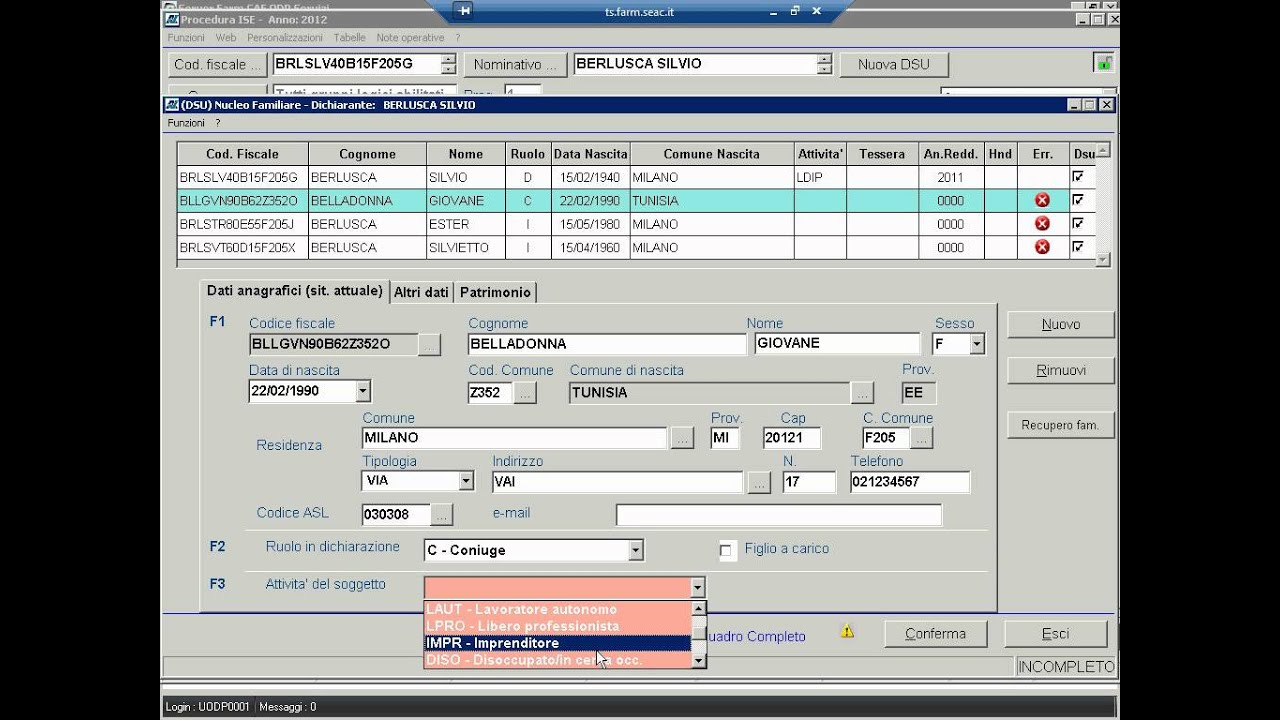
Task: Select IMPR - Imprenditore option
Action: 557,643
